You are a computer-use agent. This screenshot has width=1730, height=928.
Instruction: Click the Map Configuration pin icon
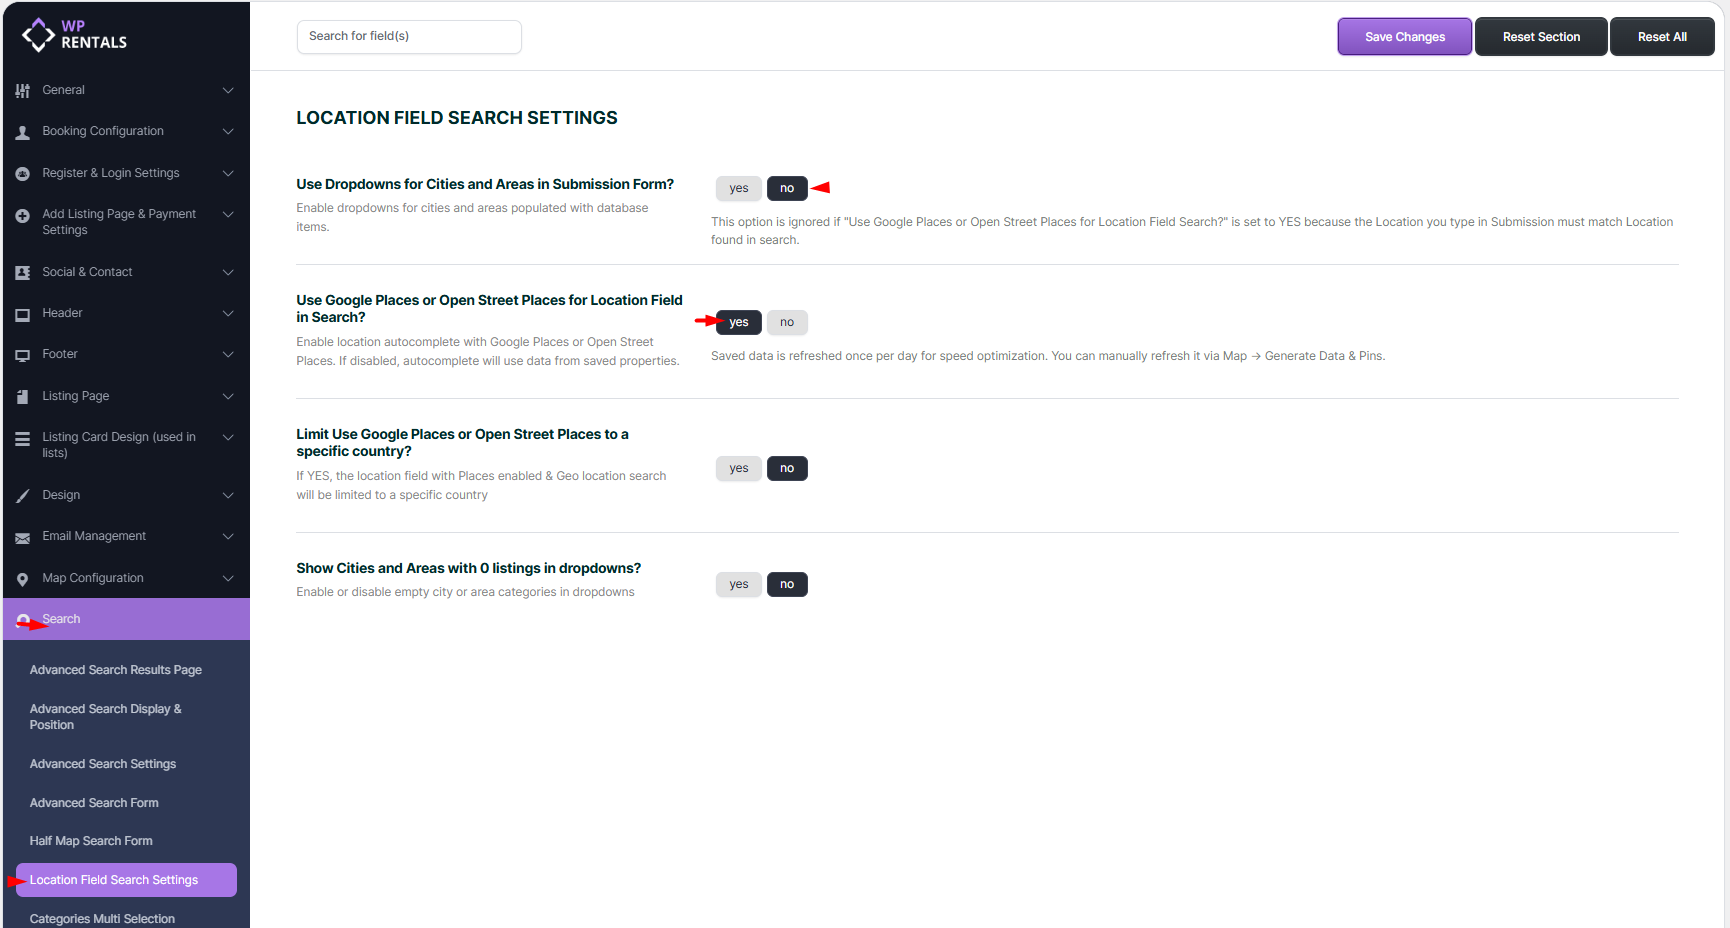(23, 579)
